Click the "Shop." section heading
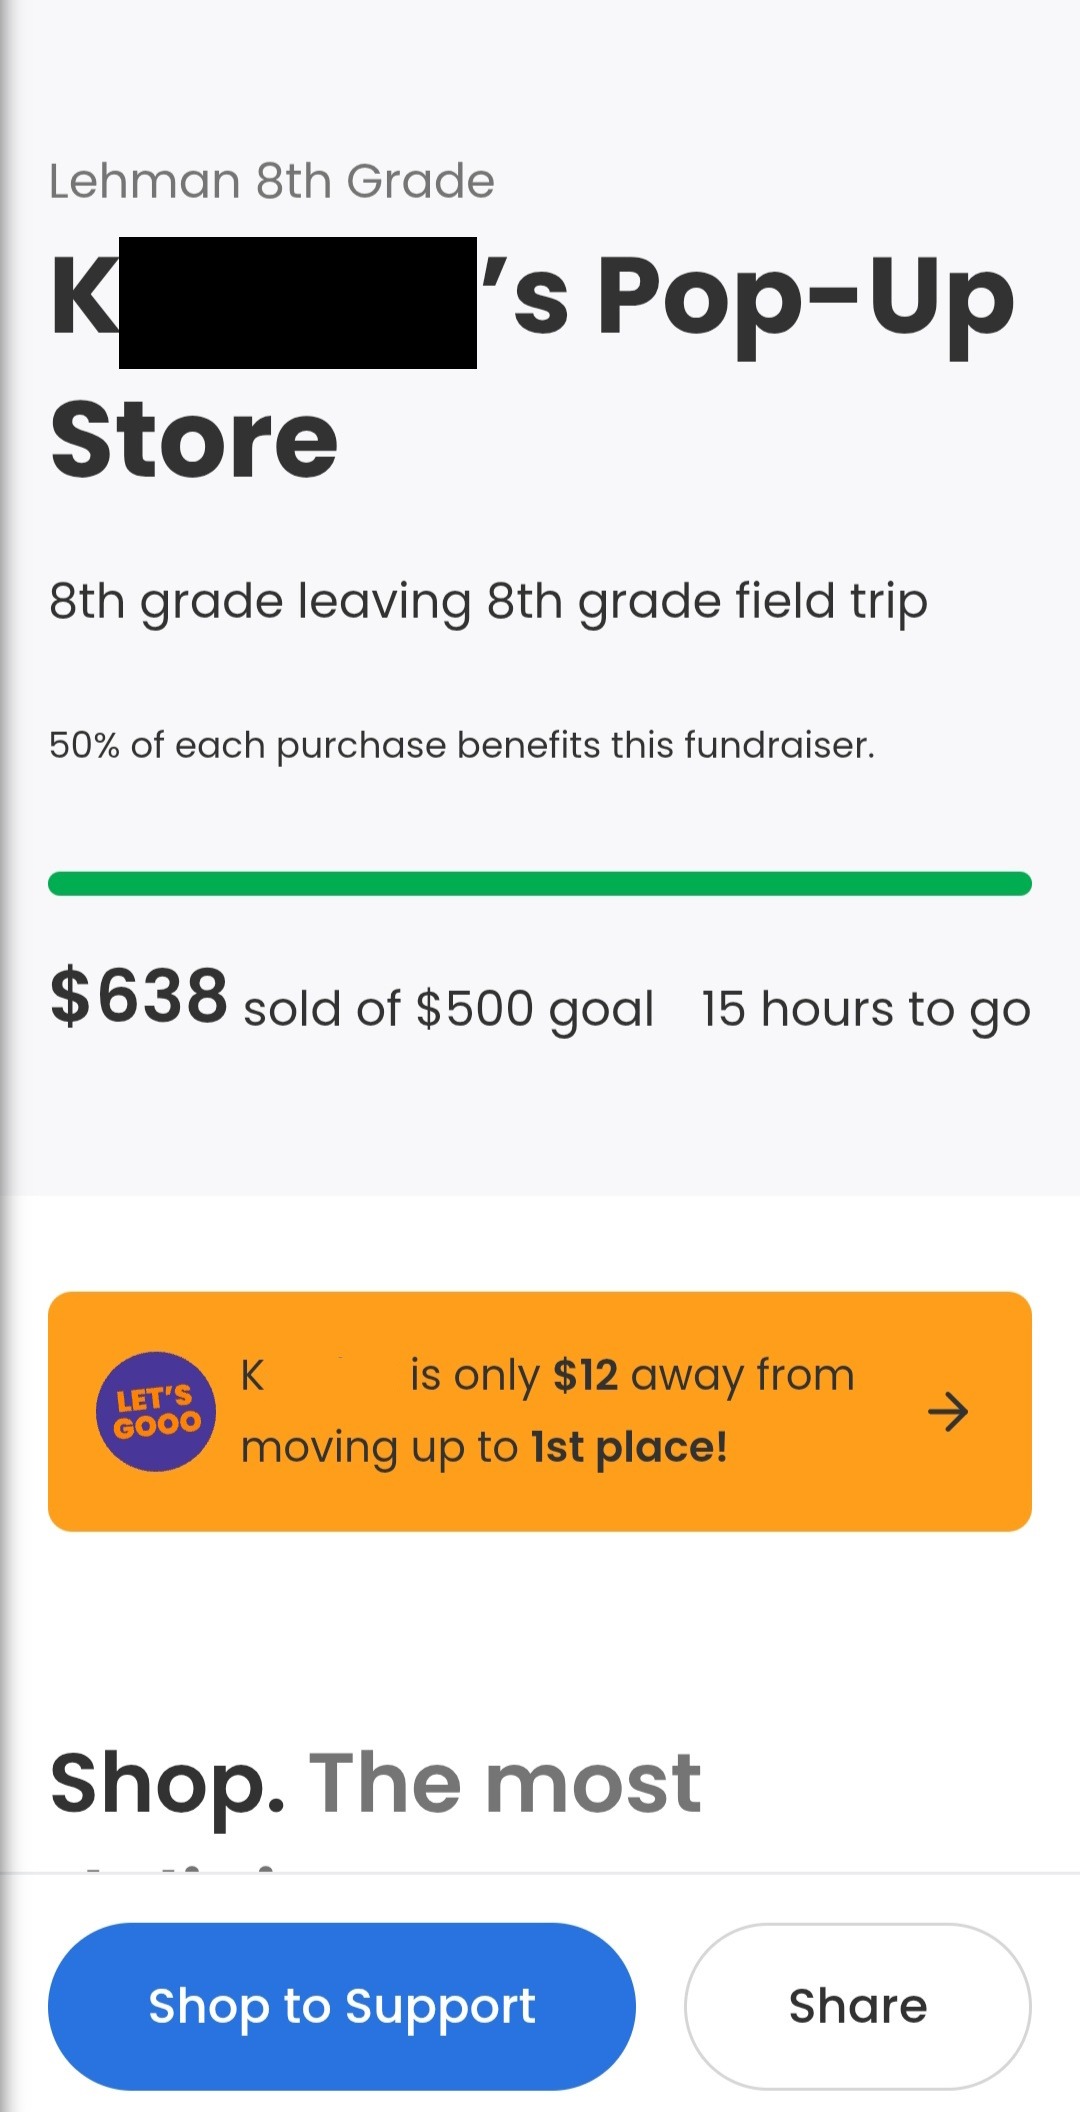 168,1783
